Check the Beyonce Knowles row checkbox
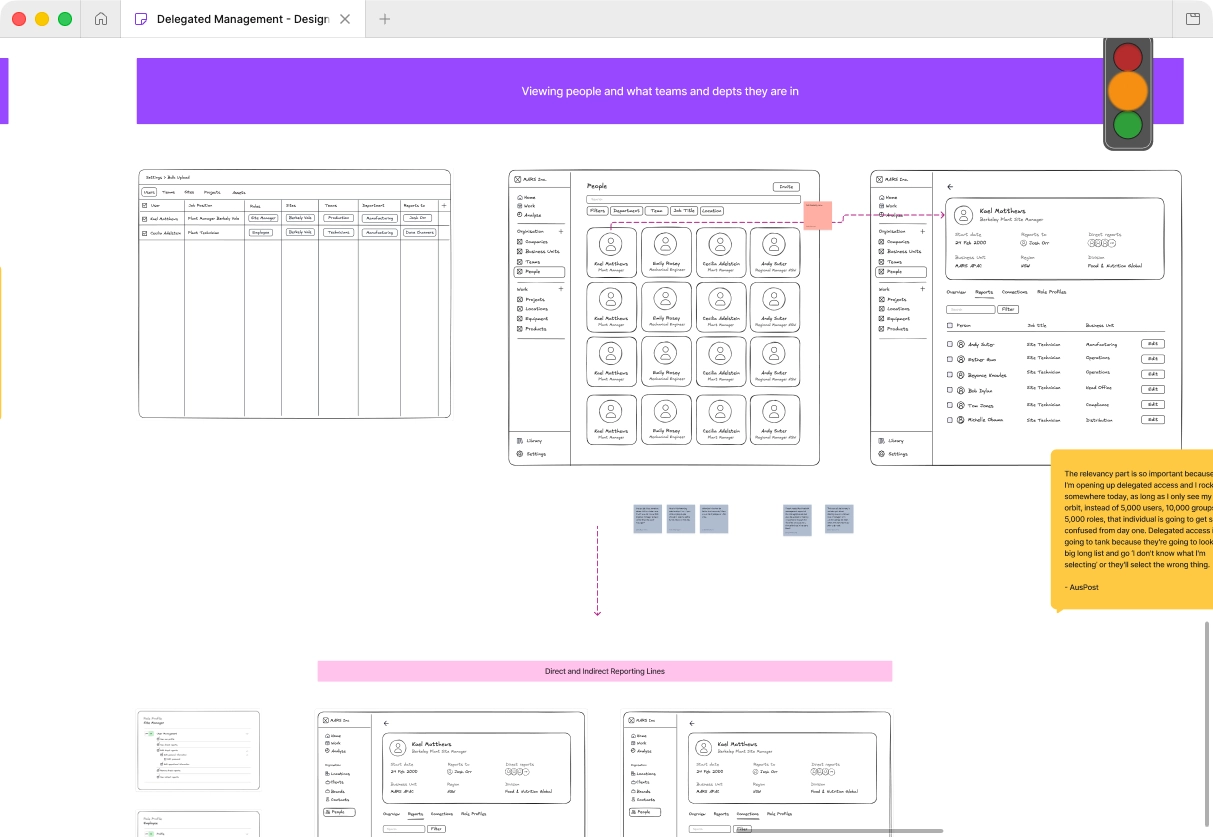Screen dimensions: 1213x837 tap(950, 375)
